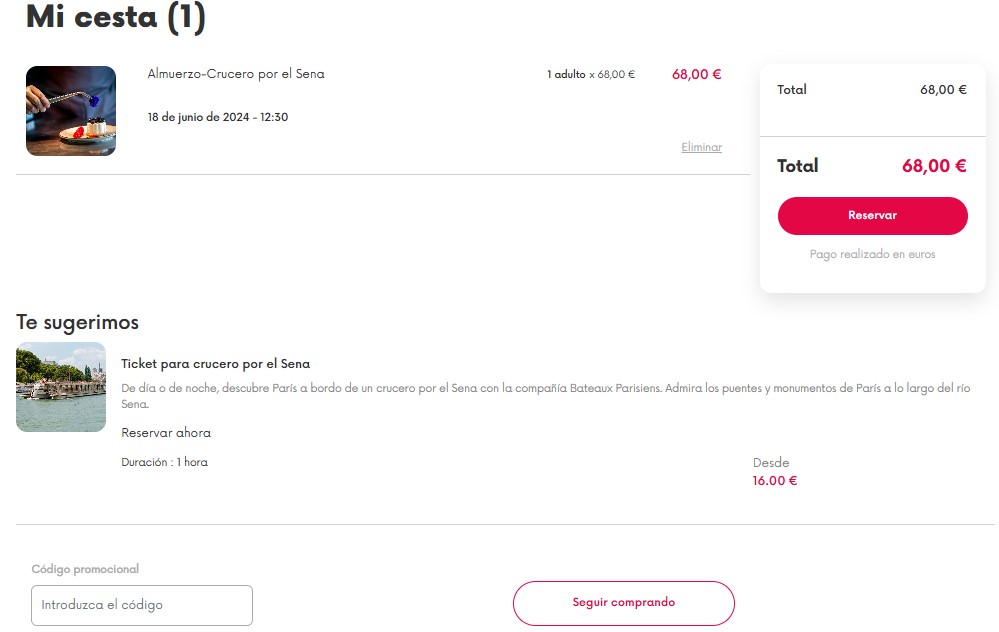Click the suggested 16.00 € price

(774, 481)
